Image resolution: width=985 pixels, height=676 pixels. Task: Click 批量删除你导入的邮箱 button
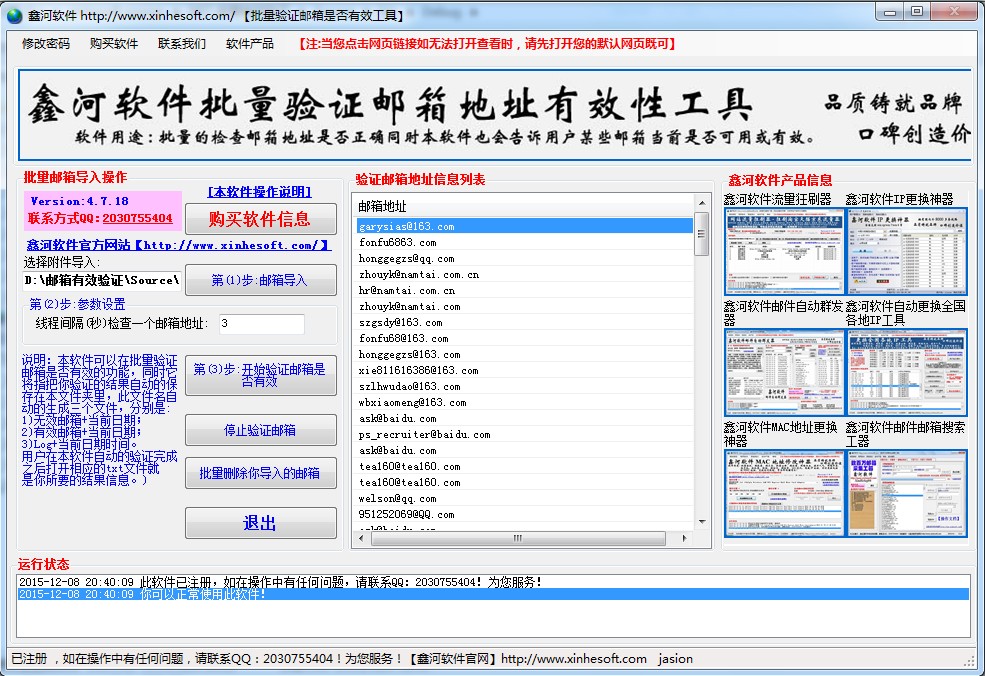pos(260,473)
